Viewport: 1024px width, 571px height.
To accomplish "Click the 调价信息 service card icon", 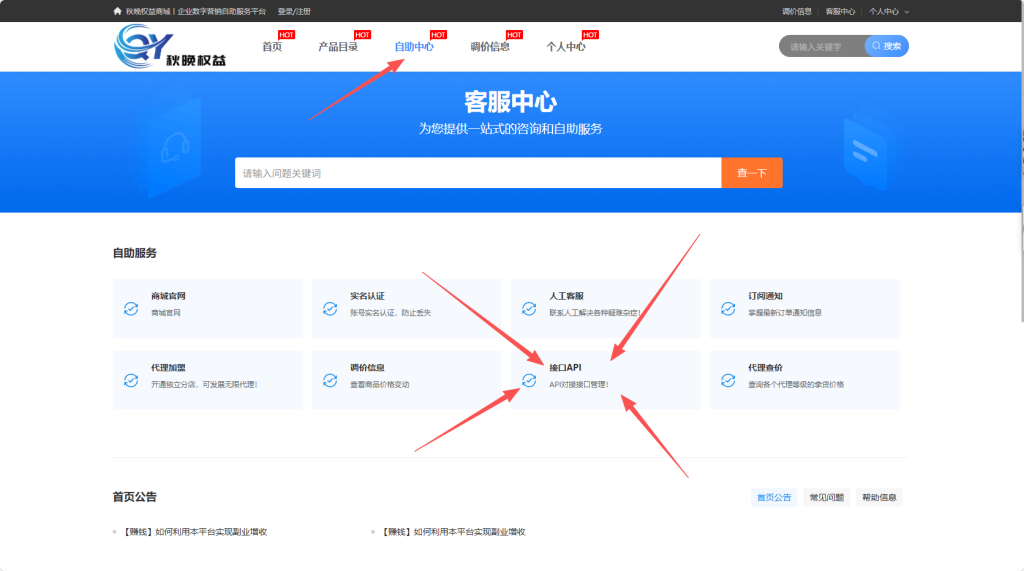I will click(x=330, y=380).
